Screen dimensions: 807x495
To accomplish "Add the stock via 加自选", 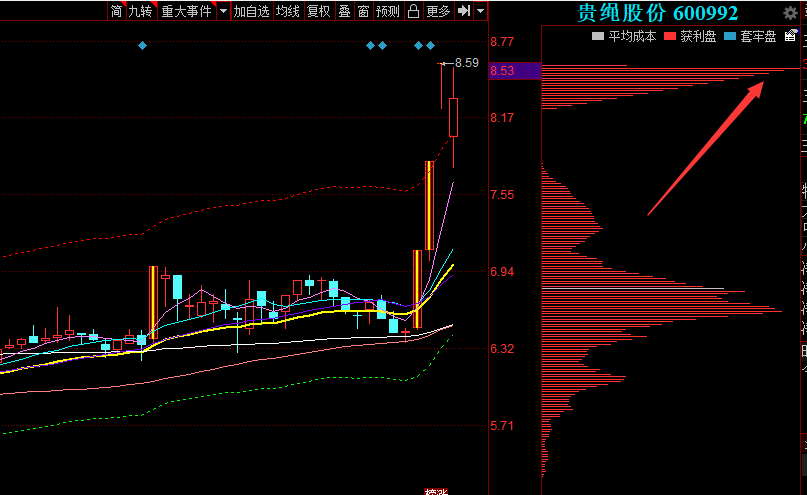I will point(252,11).
